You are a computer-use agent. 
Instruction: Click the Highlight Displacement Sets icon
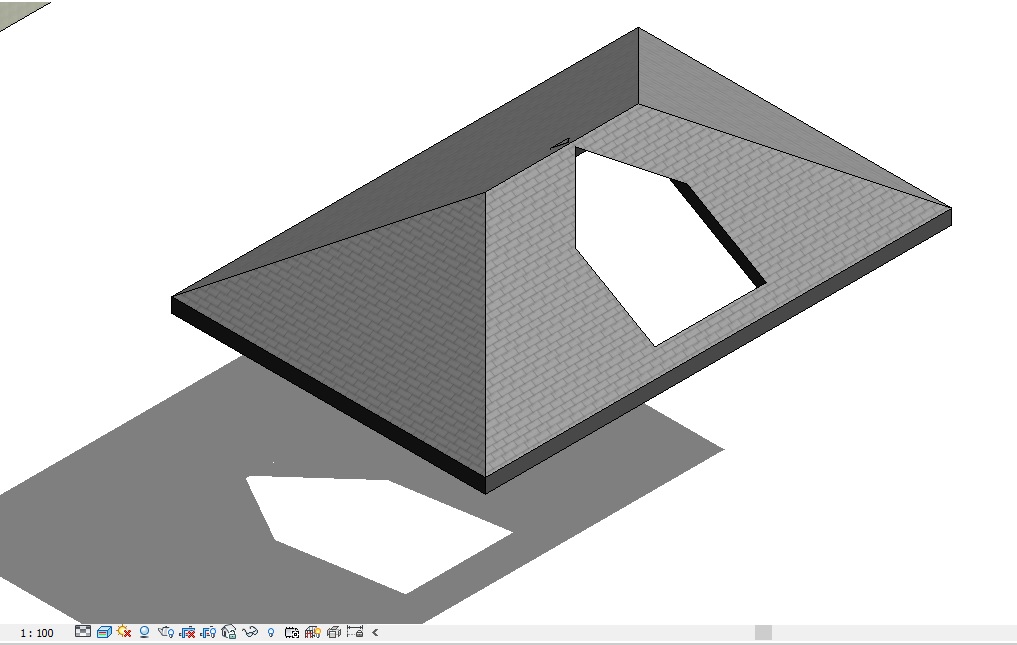click(x=334, y=632)
